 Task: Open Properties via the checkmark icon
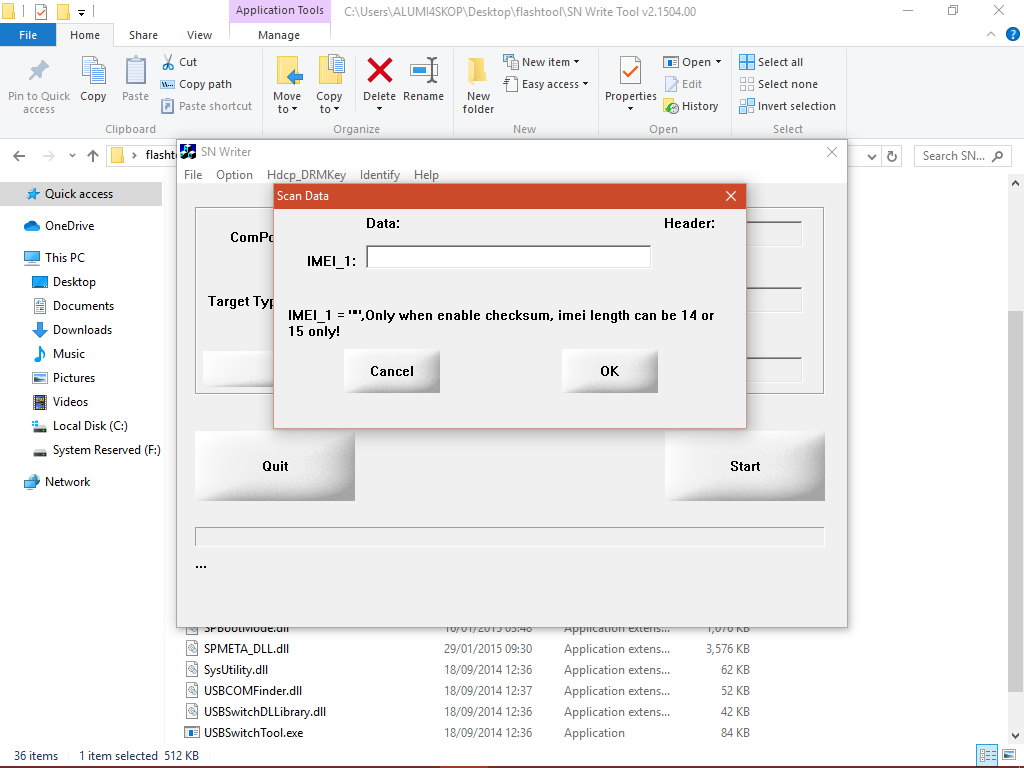click(x=630, y=71)
